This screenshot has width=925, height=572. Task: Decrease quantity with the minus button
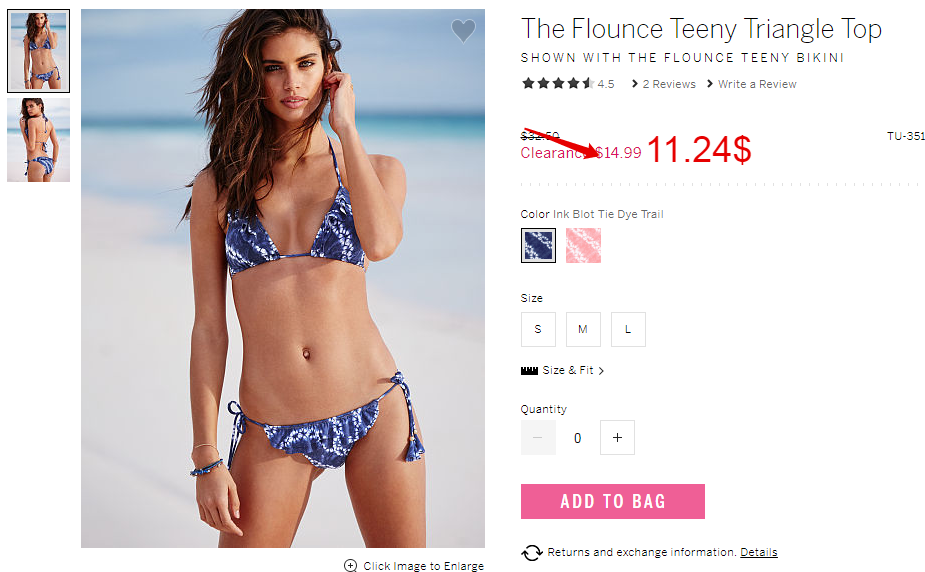[x=538, y=438]
